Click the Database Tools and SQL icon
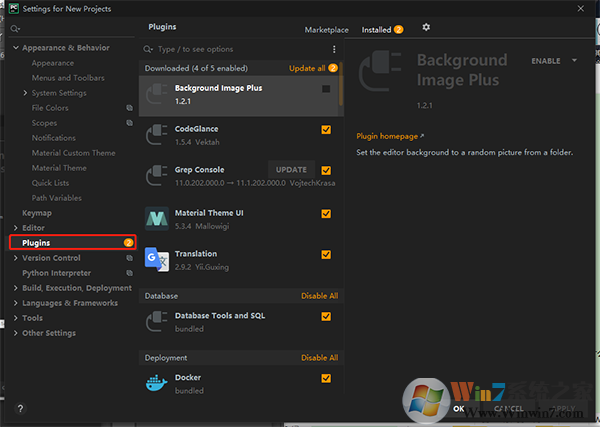 coord(156,321)
